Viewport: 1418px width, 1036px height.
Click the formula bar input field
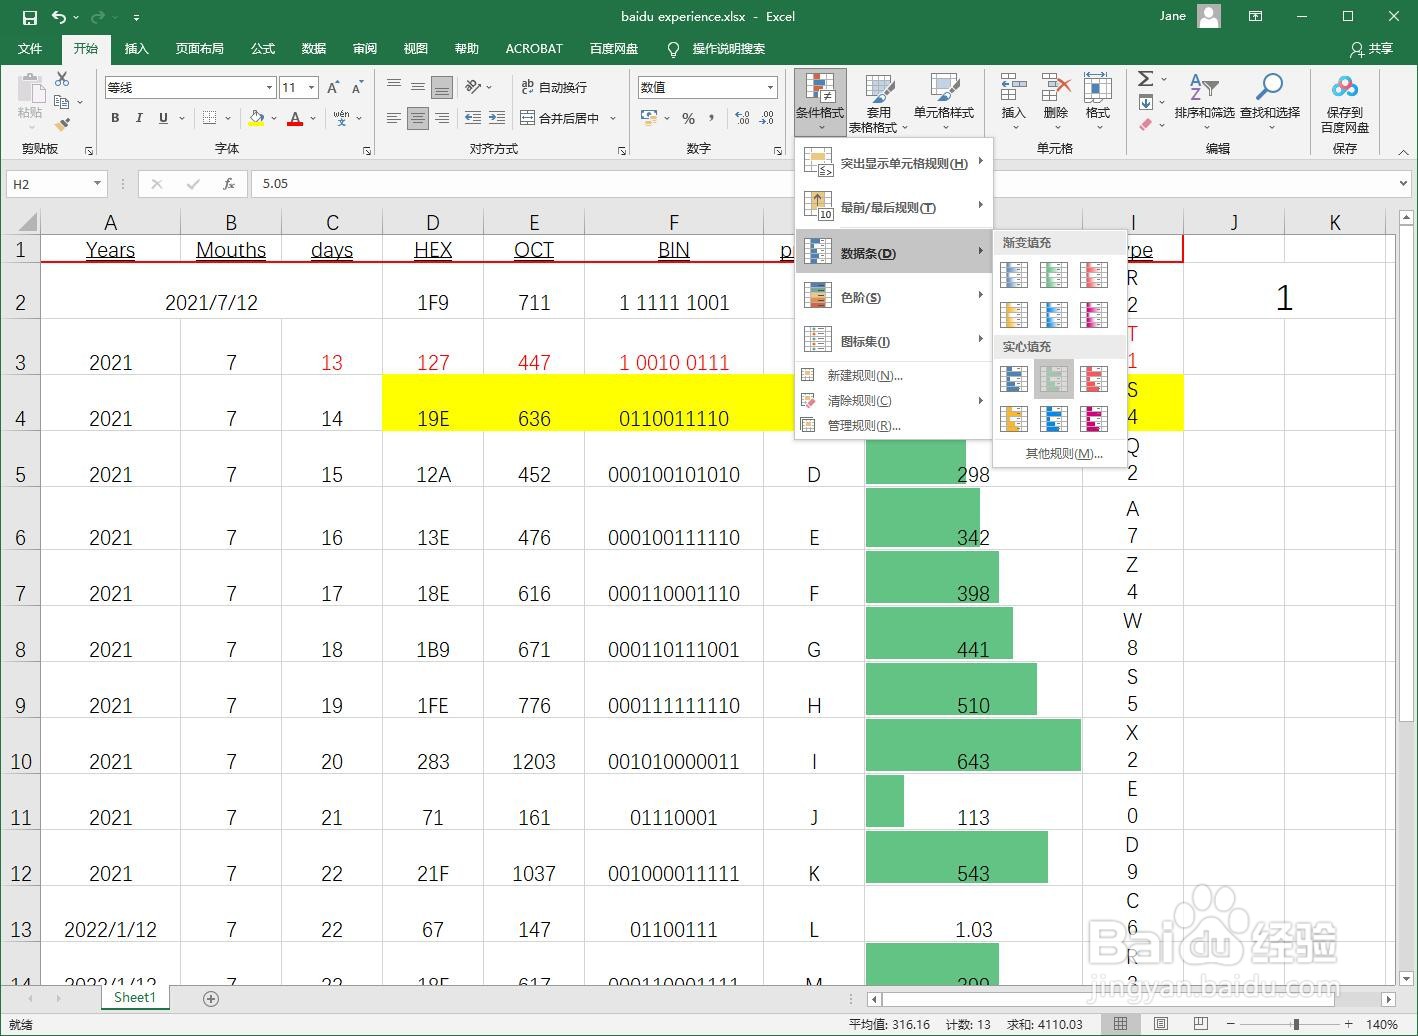[822, 184]
